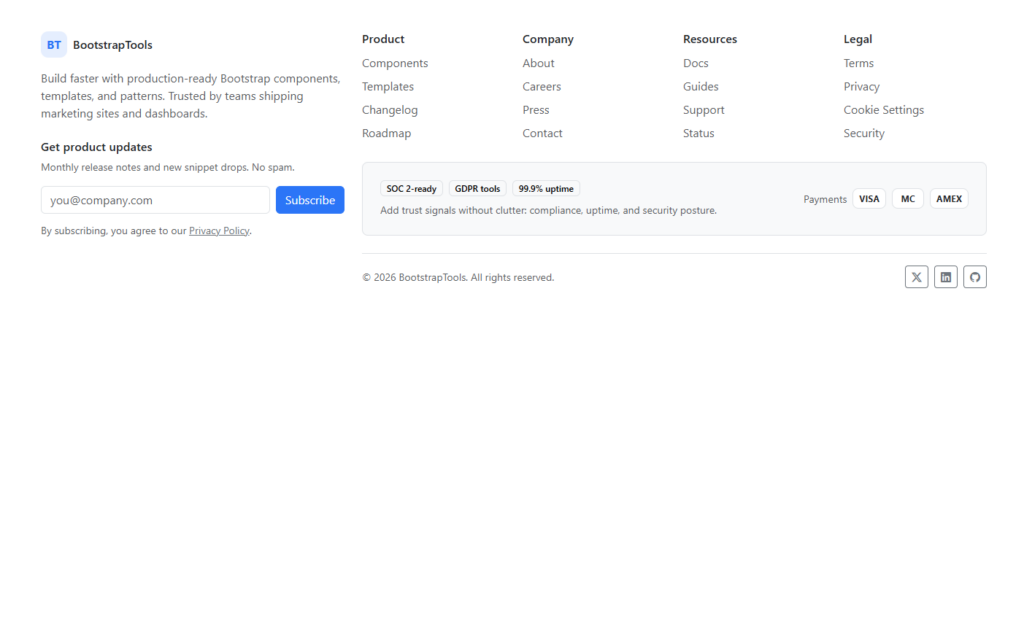This screenshot has width=1024, height=631.
Task: Click the SOC 2-ready badge
Action: 411,189
